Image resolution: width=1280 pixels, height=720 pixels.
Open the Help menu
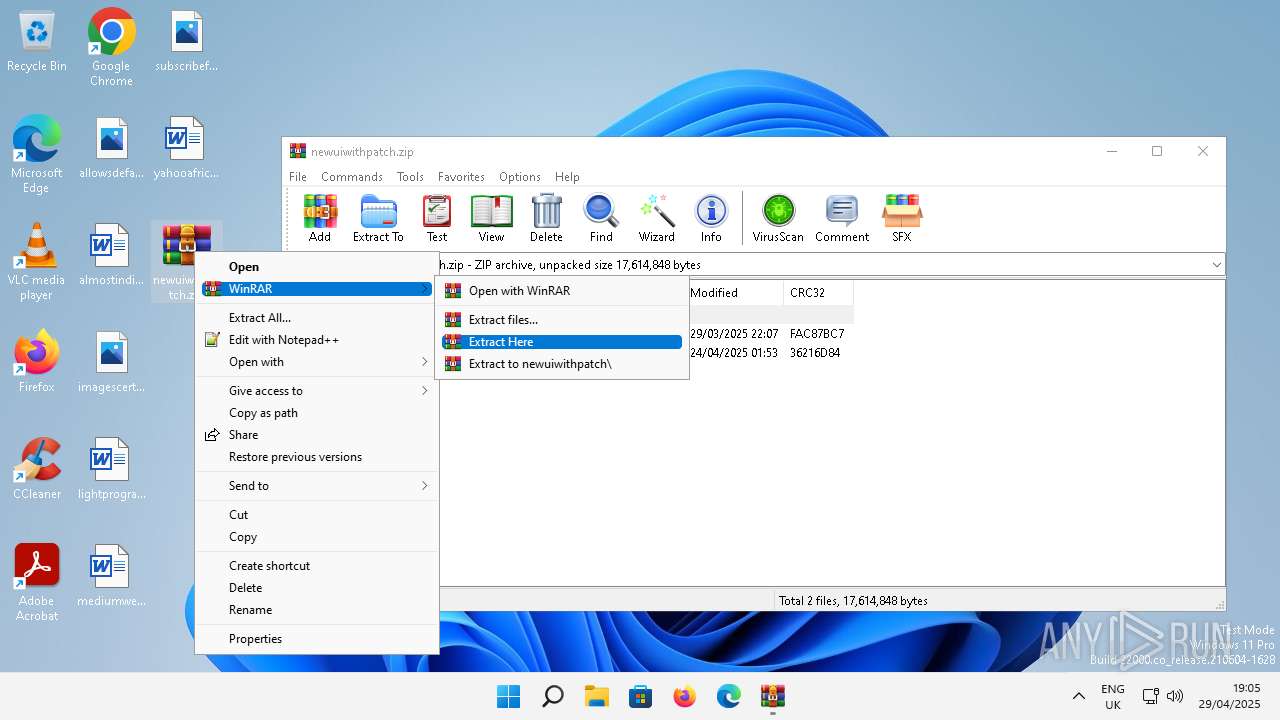click(567, 177)
